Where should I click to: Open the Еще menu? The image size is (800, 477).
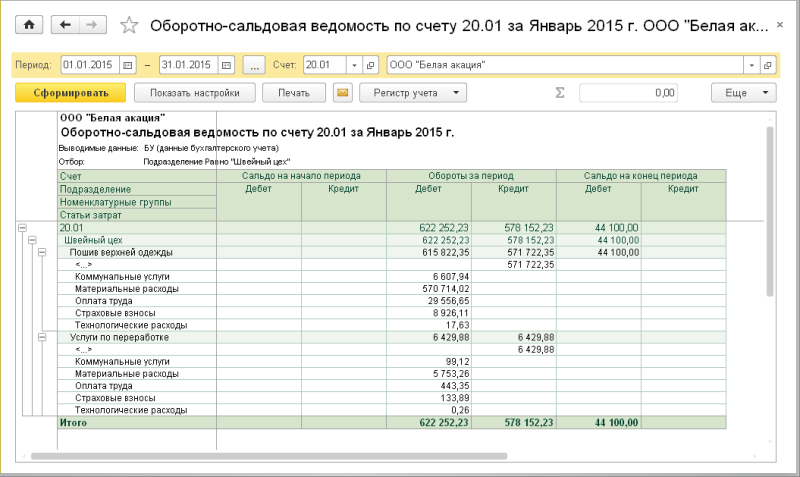[x=744, y=93]
